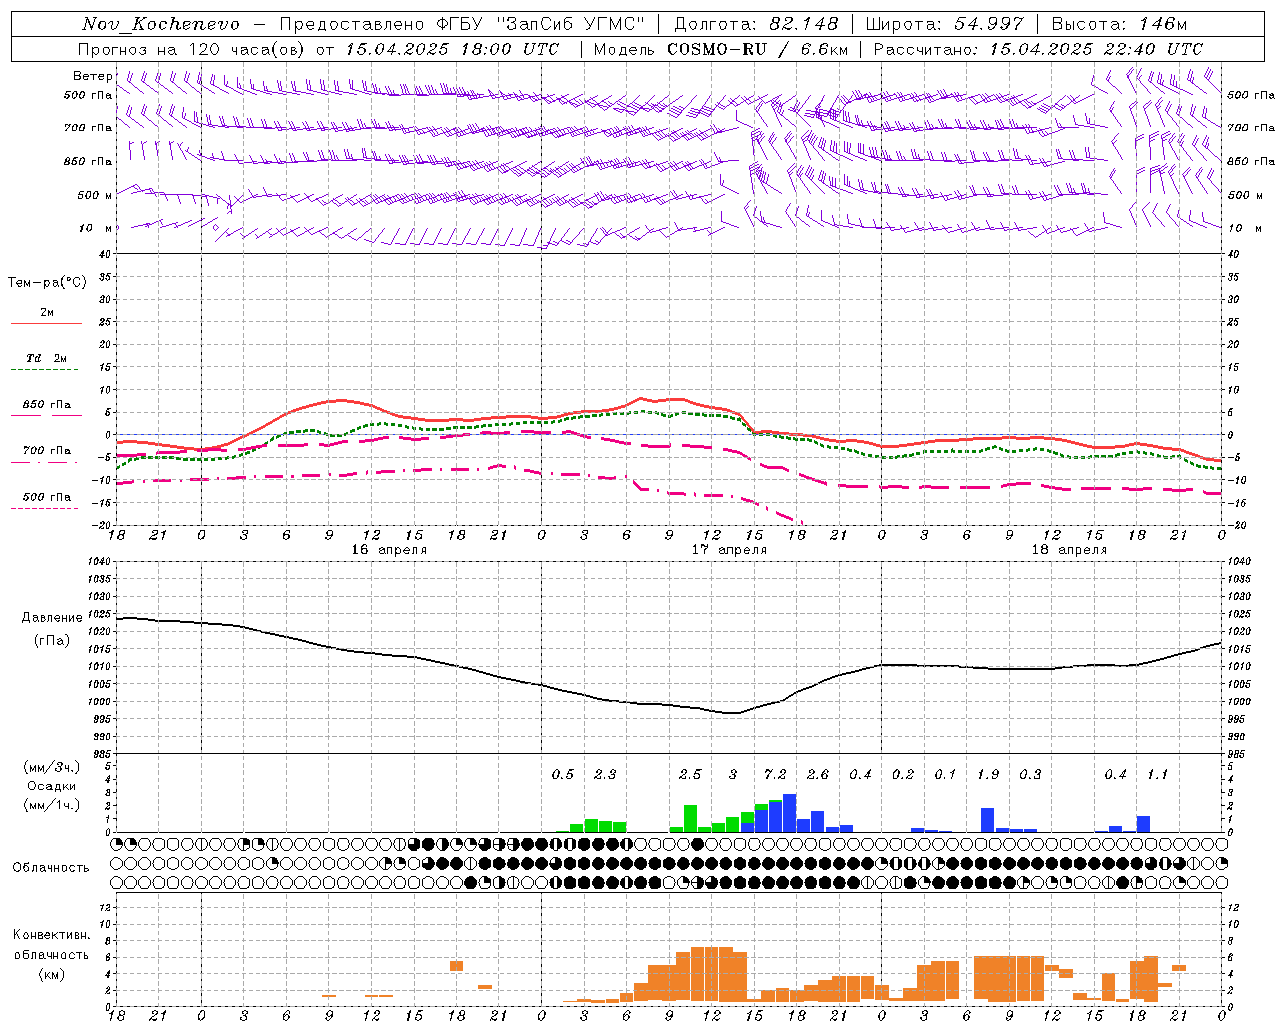Select the latitude text 'Широта: 54.997'
Viewport: 1280px width, 1024px height.
(x=944, y=24)
